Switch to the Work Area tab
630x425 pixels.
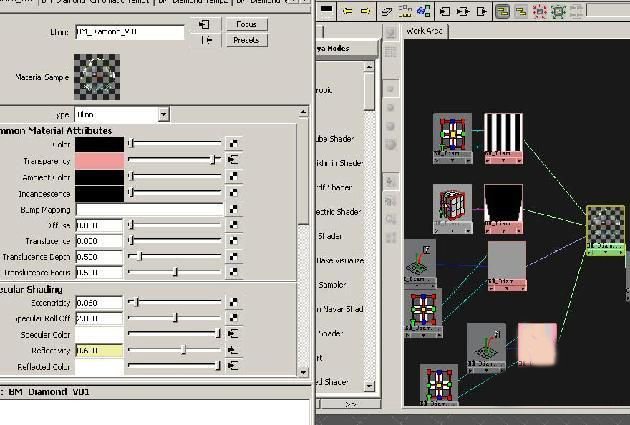(424, 31)
